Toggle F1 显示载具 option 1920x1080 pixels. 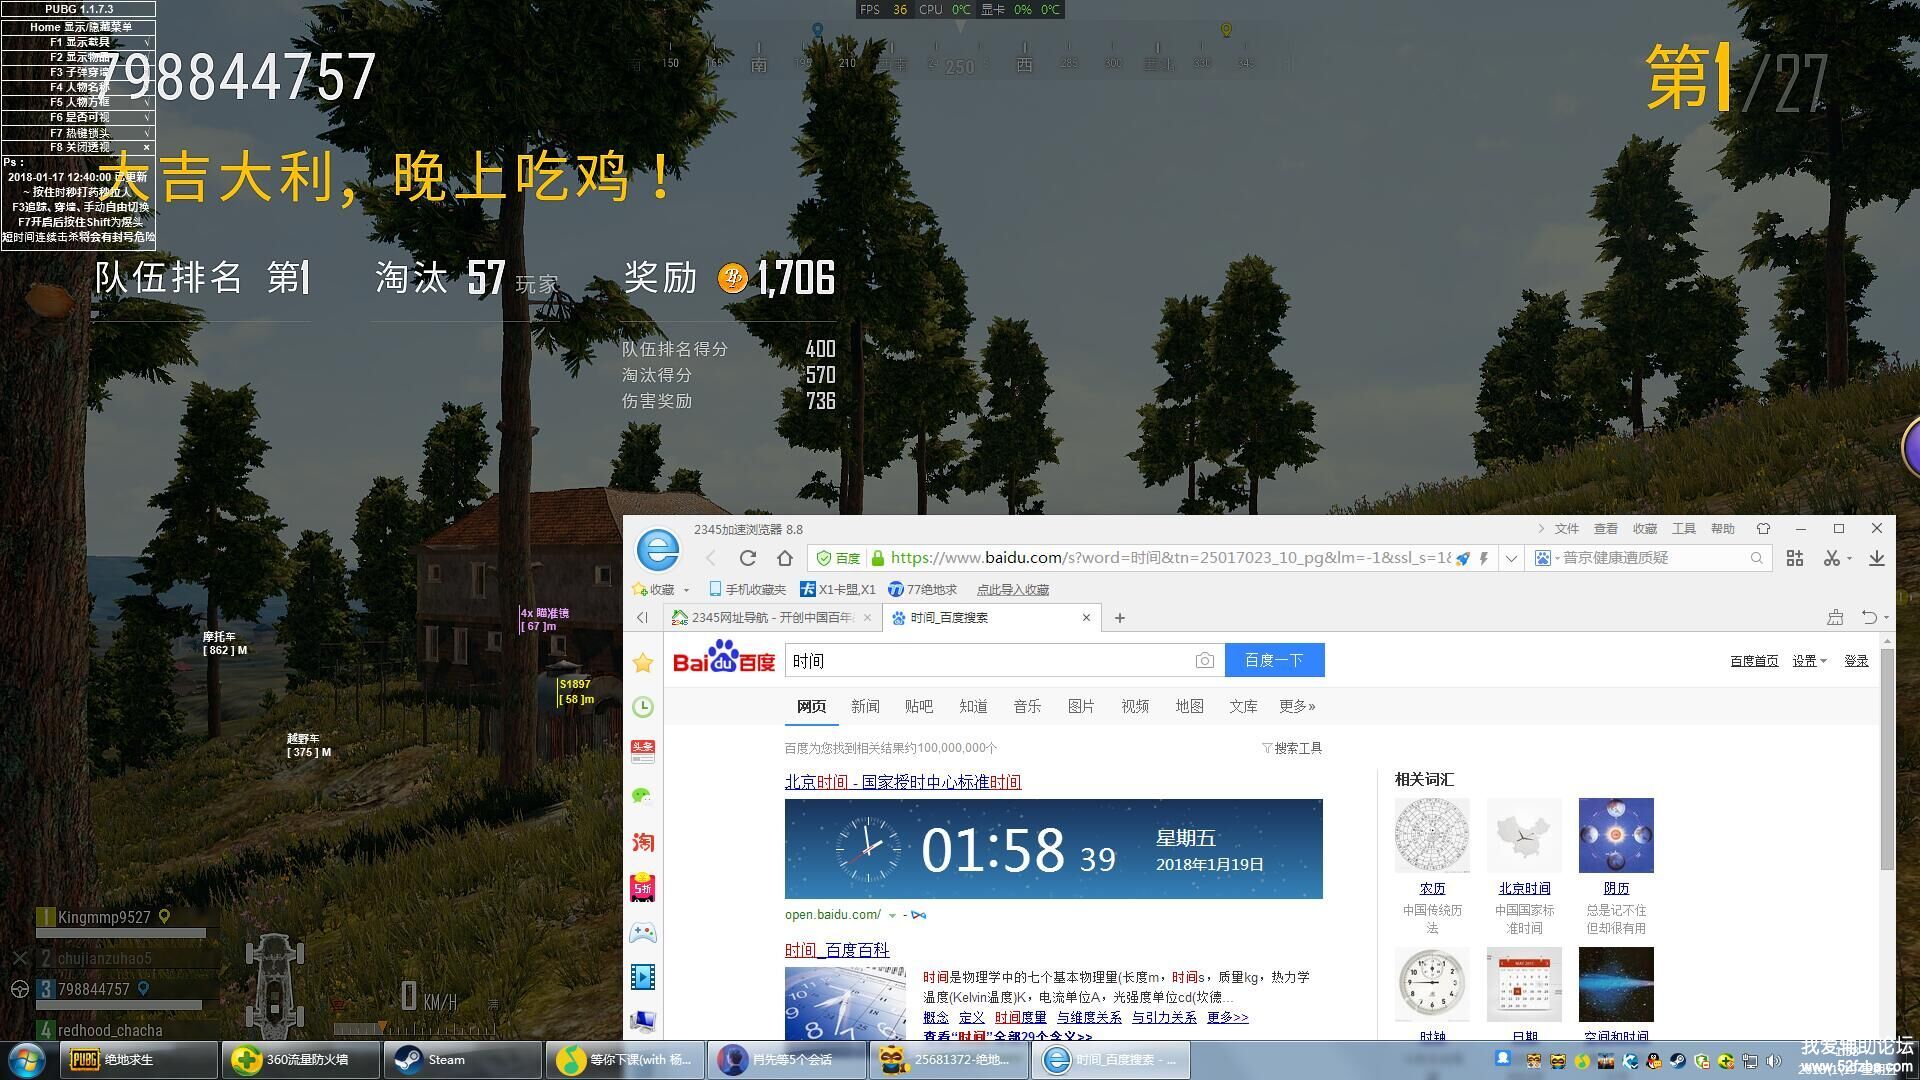point(79,42)
